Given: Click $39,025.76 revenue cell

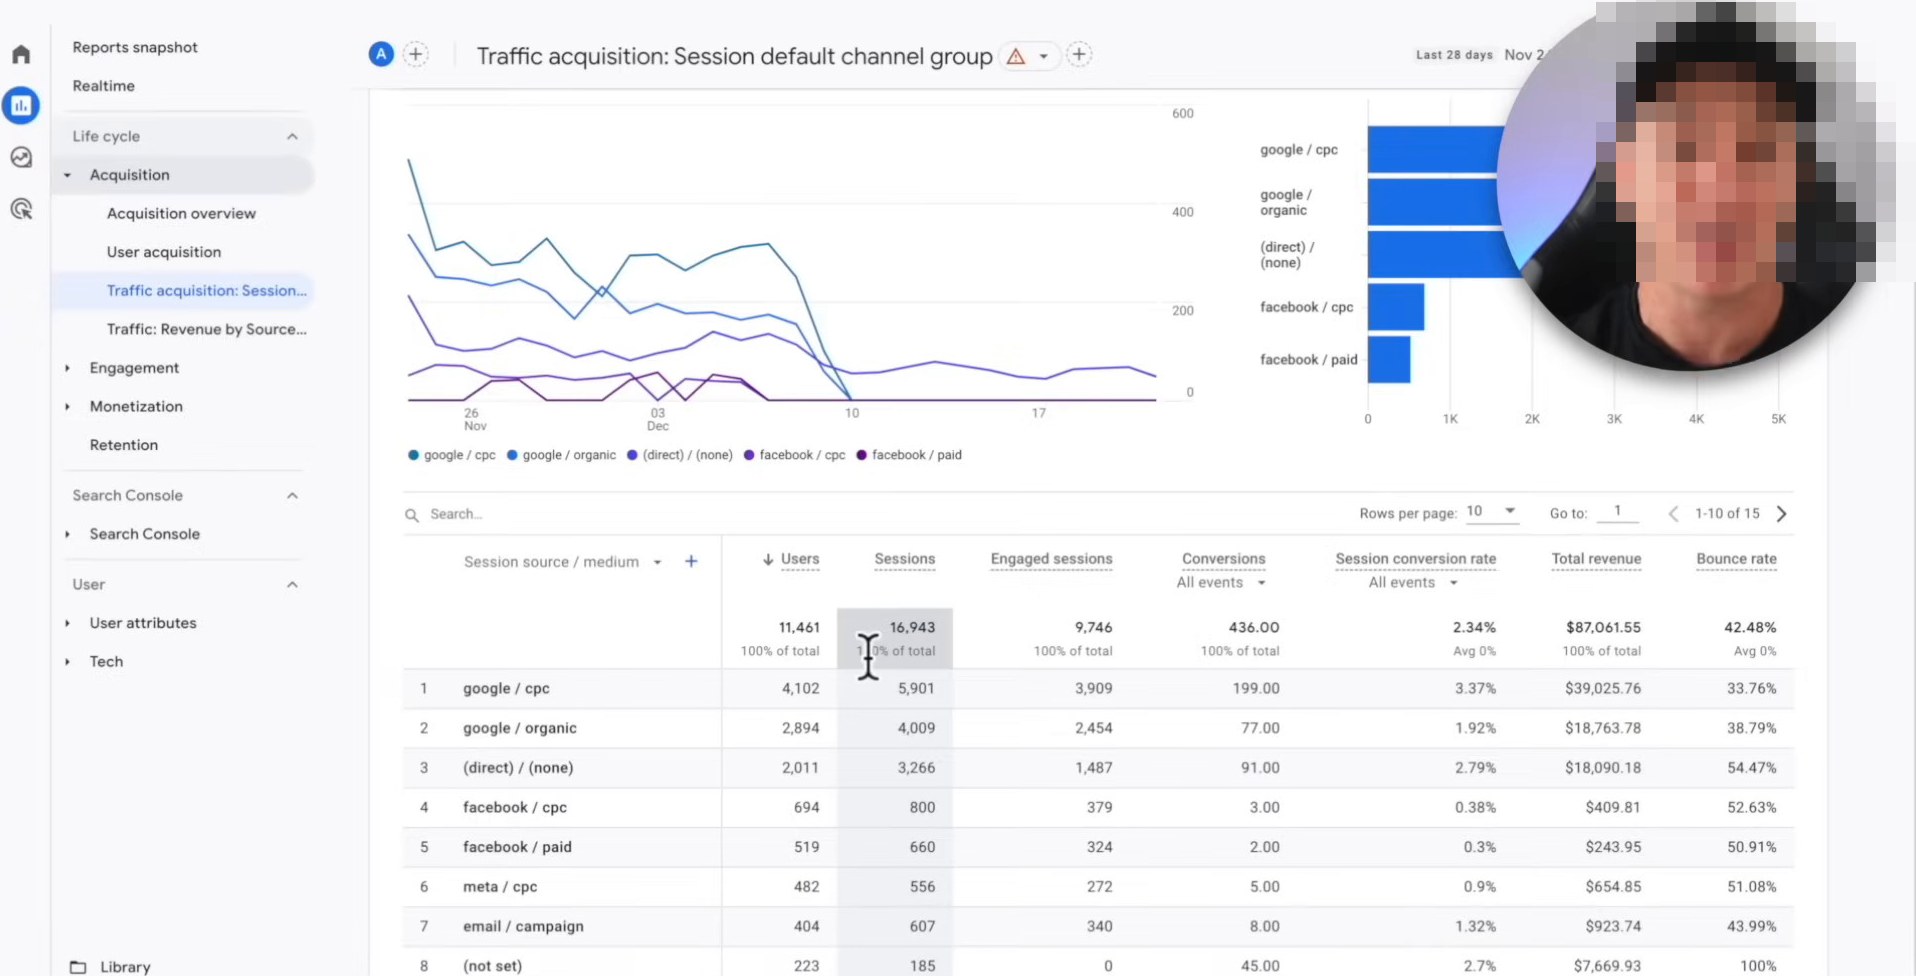Looking at the screenshot, I should (1603, 688).
